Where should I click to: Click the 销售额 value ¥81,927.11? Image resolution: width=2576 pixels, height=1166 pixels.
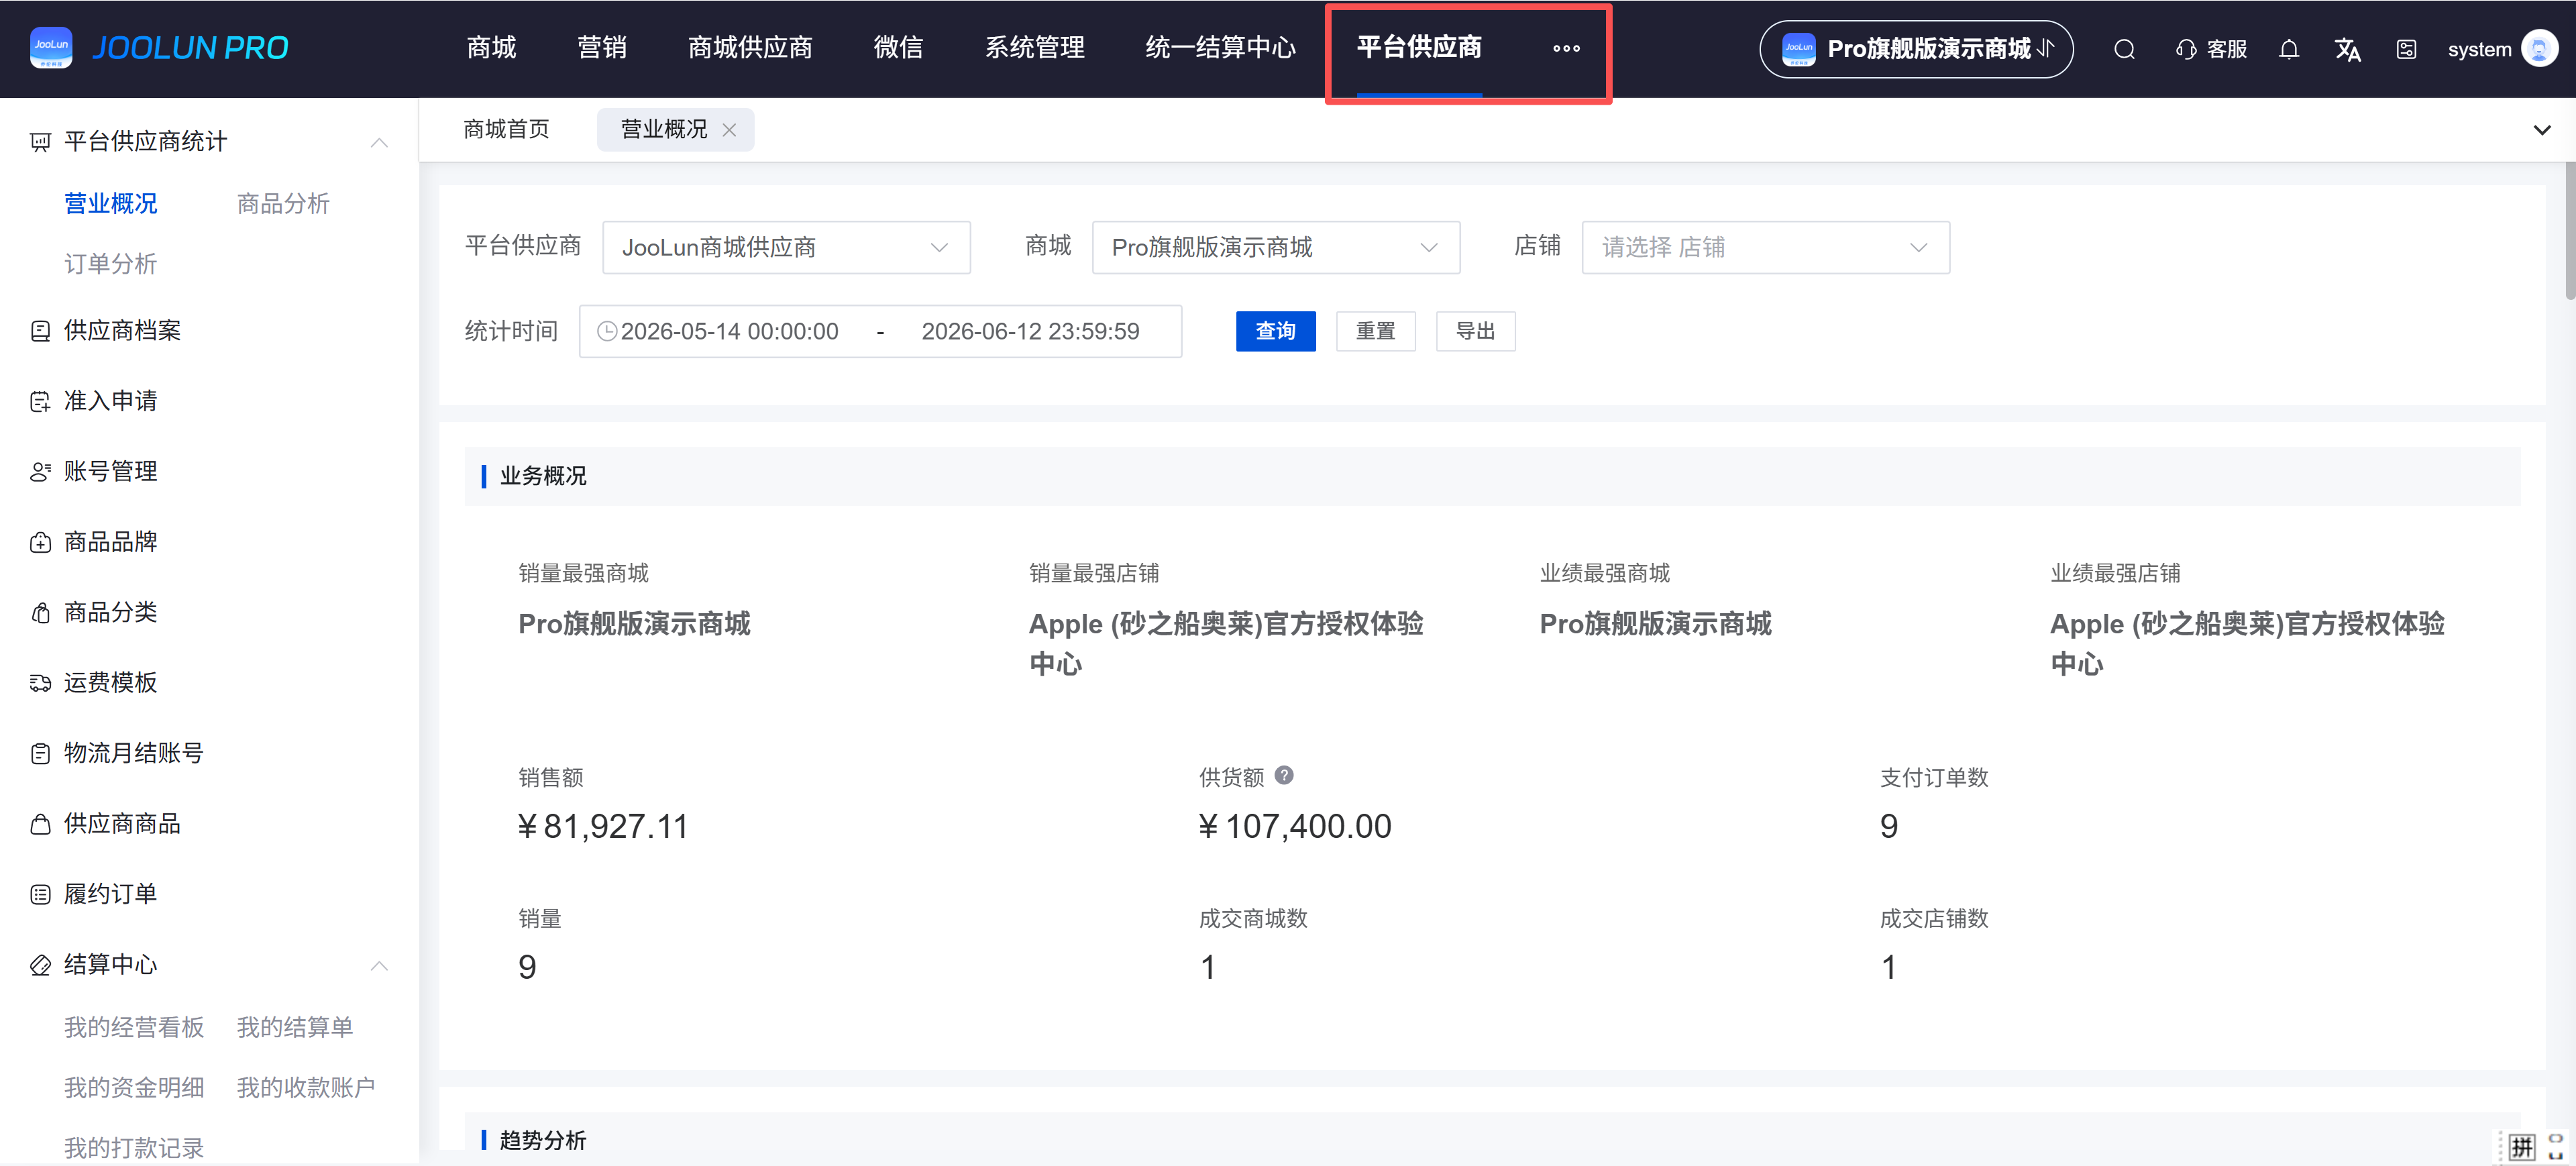point(603,826)
